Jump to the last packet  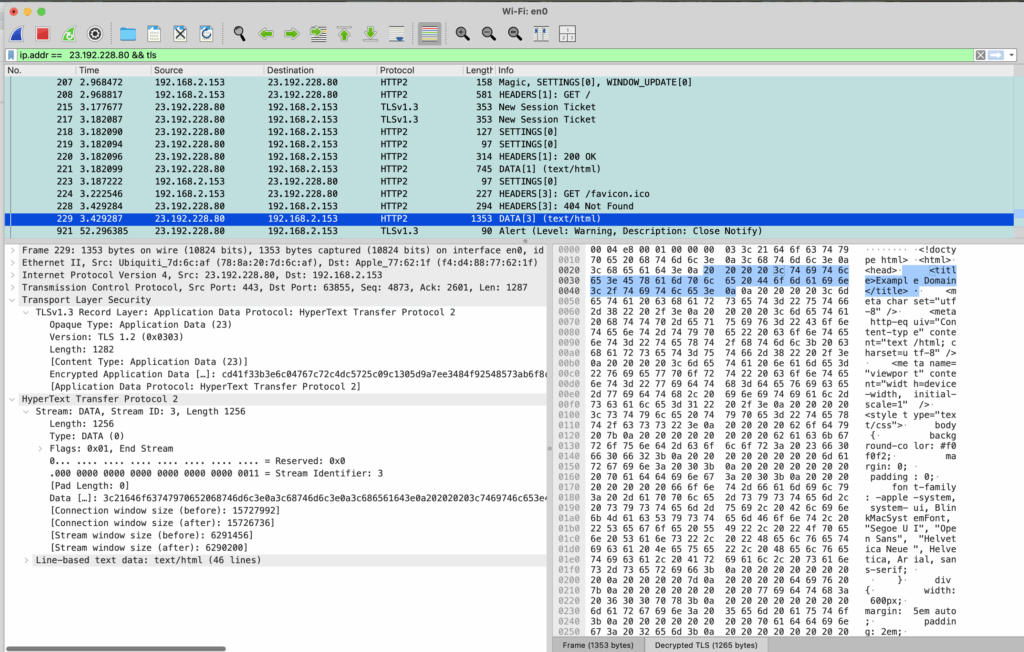(370, 34)
